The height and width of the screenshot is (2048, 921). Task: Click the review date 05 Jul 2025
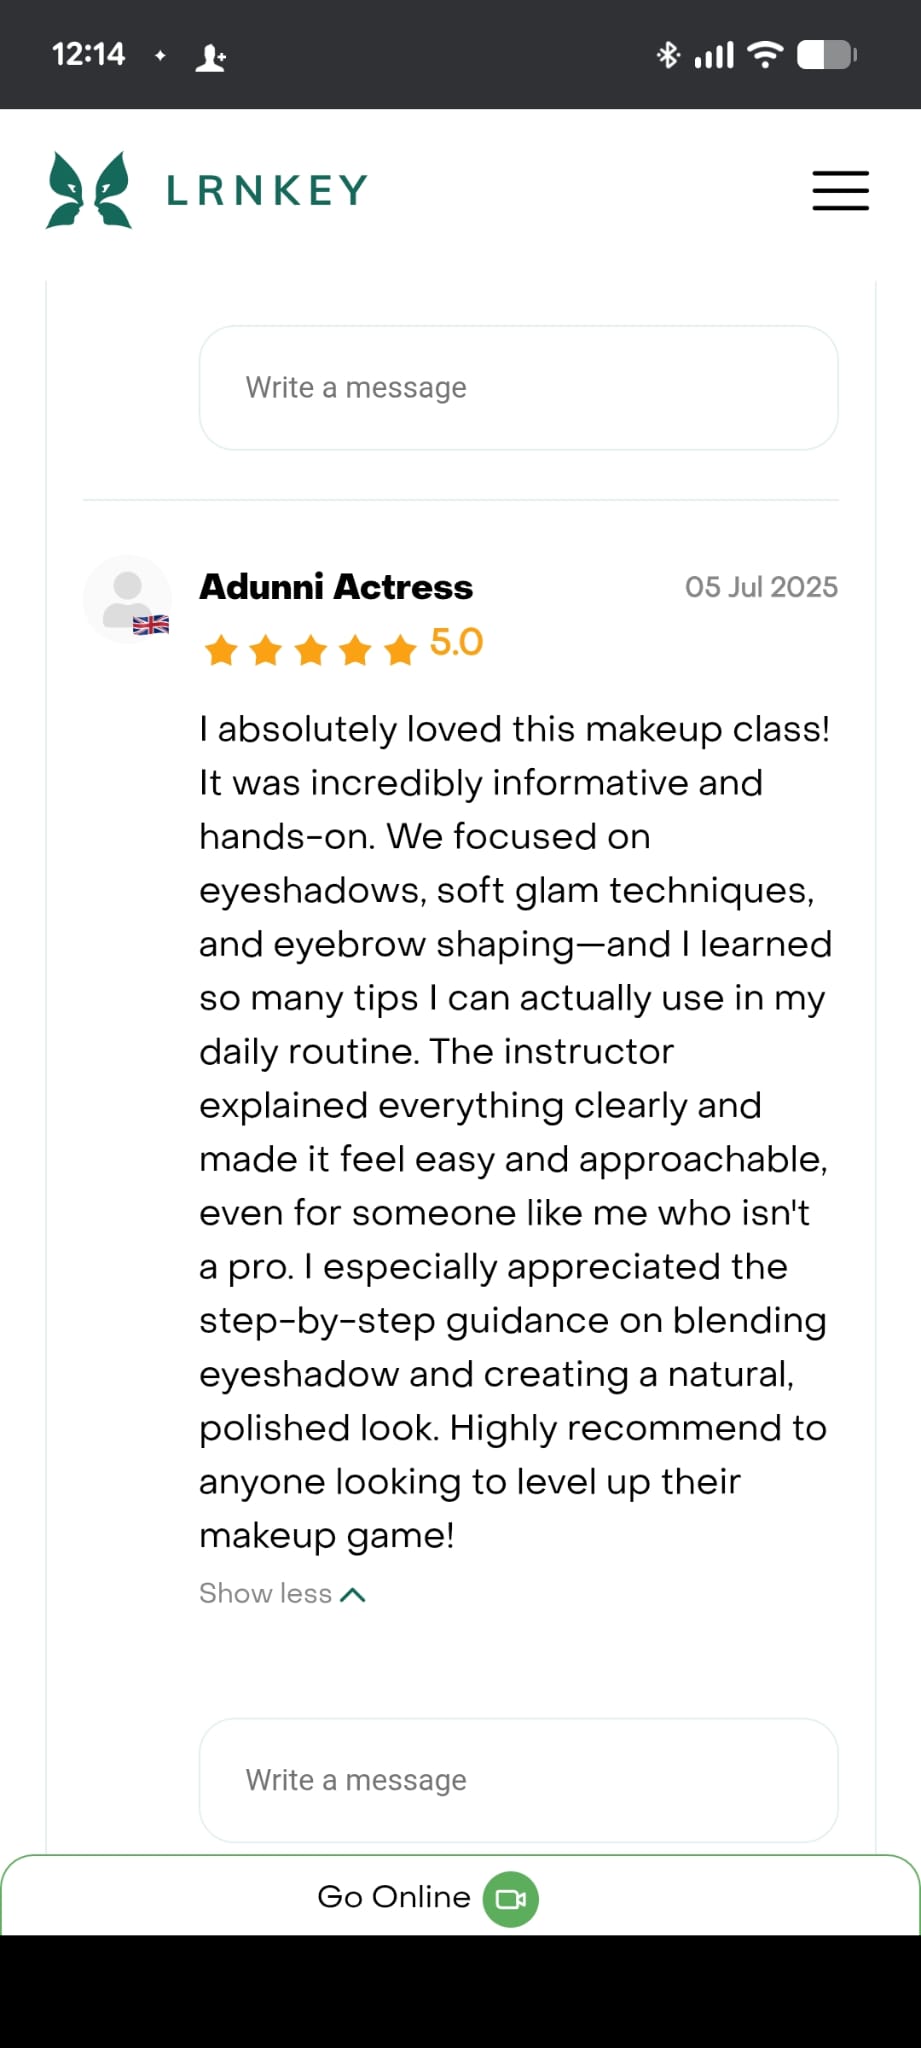(761, 587)
